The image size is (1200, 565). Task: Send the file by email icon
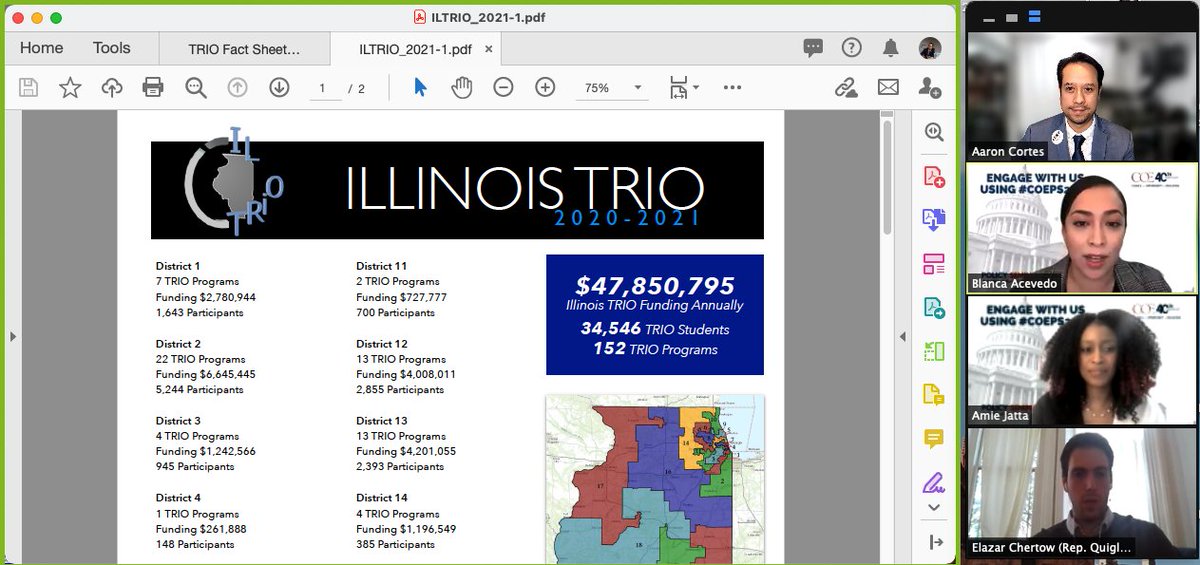pos(888,88)
